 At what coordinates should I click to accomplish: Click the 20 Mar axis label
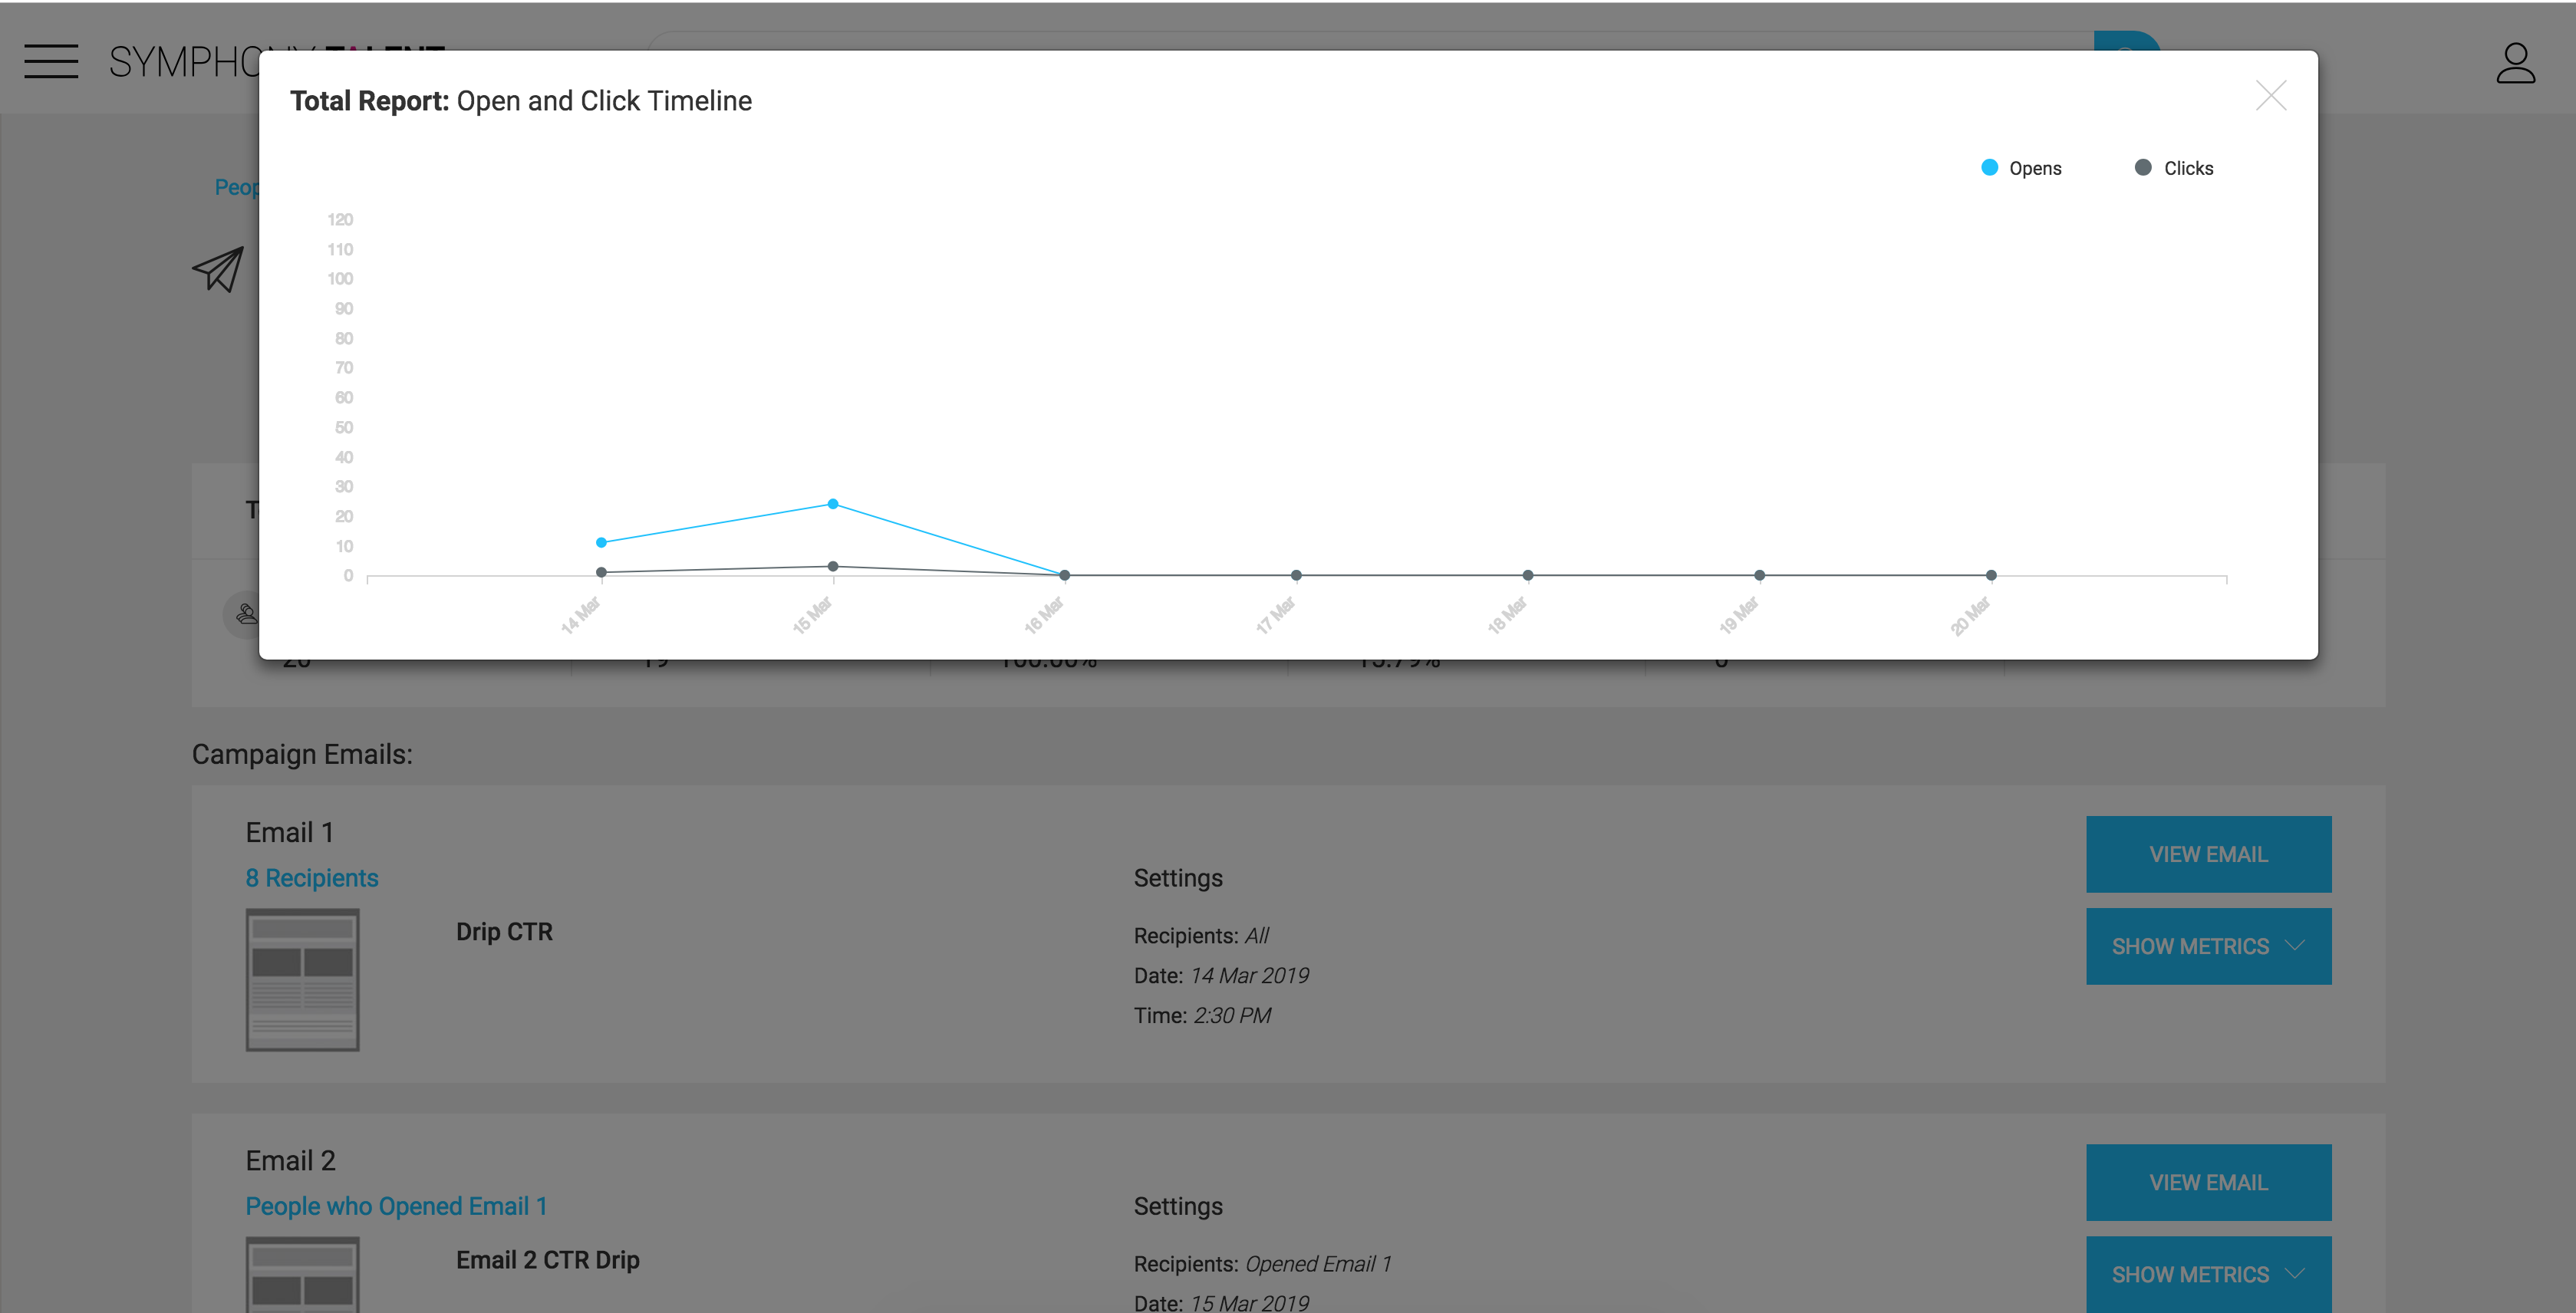[x=1971, y=615]
